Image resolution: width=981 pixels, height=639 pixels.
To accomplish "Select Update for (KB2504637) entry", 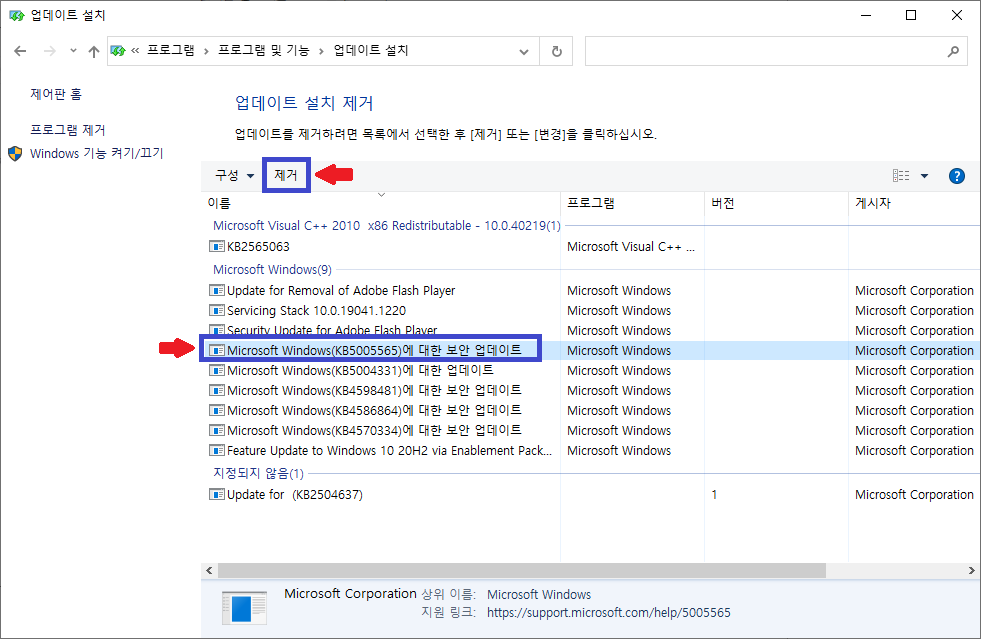I will (295, 494).
